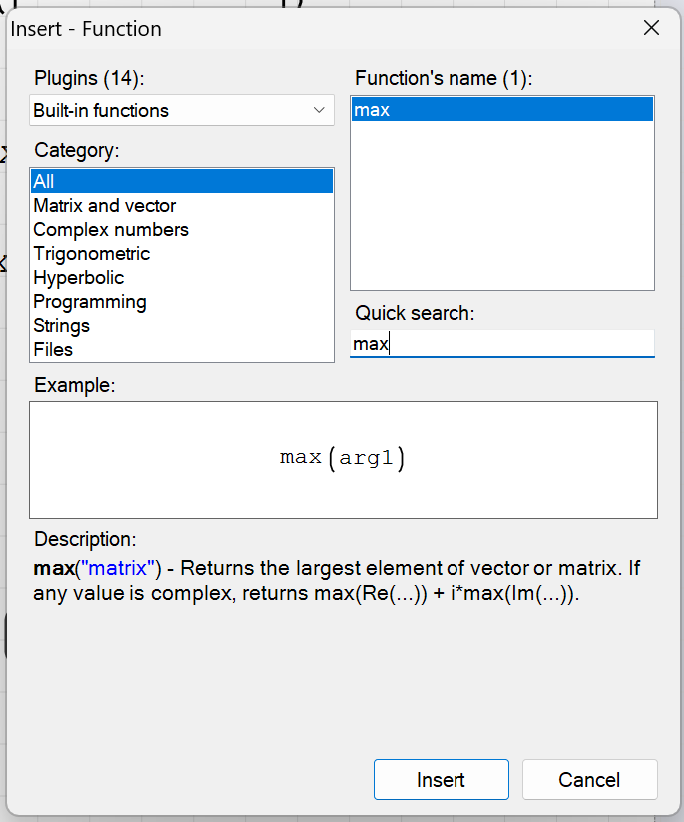Open the Plugins 'Built-in functions' dropdown
This screenshot has height=822, width=684.
pos(181,110)
